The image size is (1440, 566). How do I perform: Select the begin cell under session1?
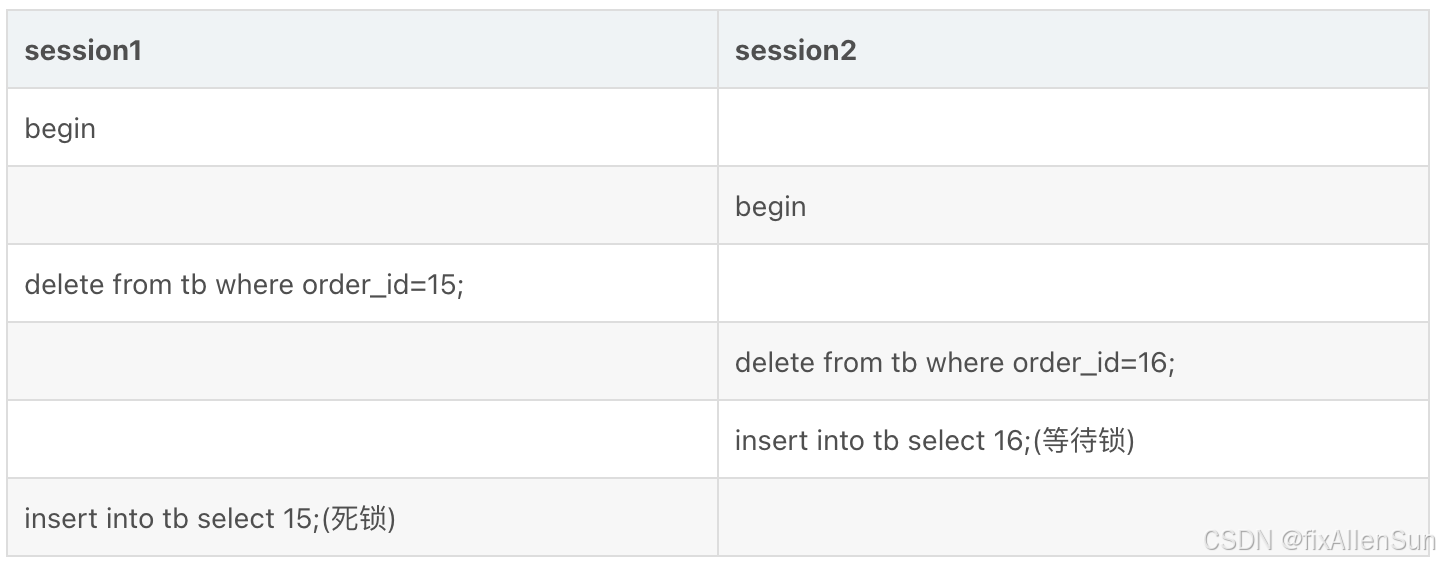pyautogui.click(x=362, y=127)
